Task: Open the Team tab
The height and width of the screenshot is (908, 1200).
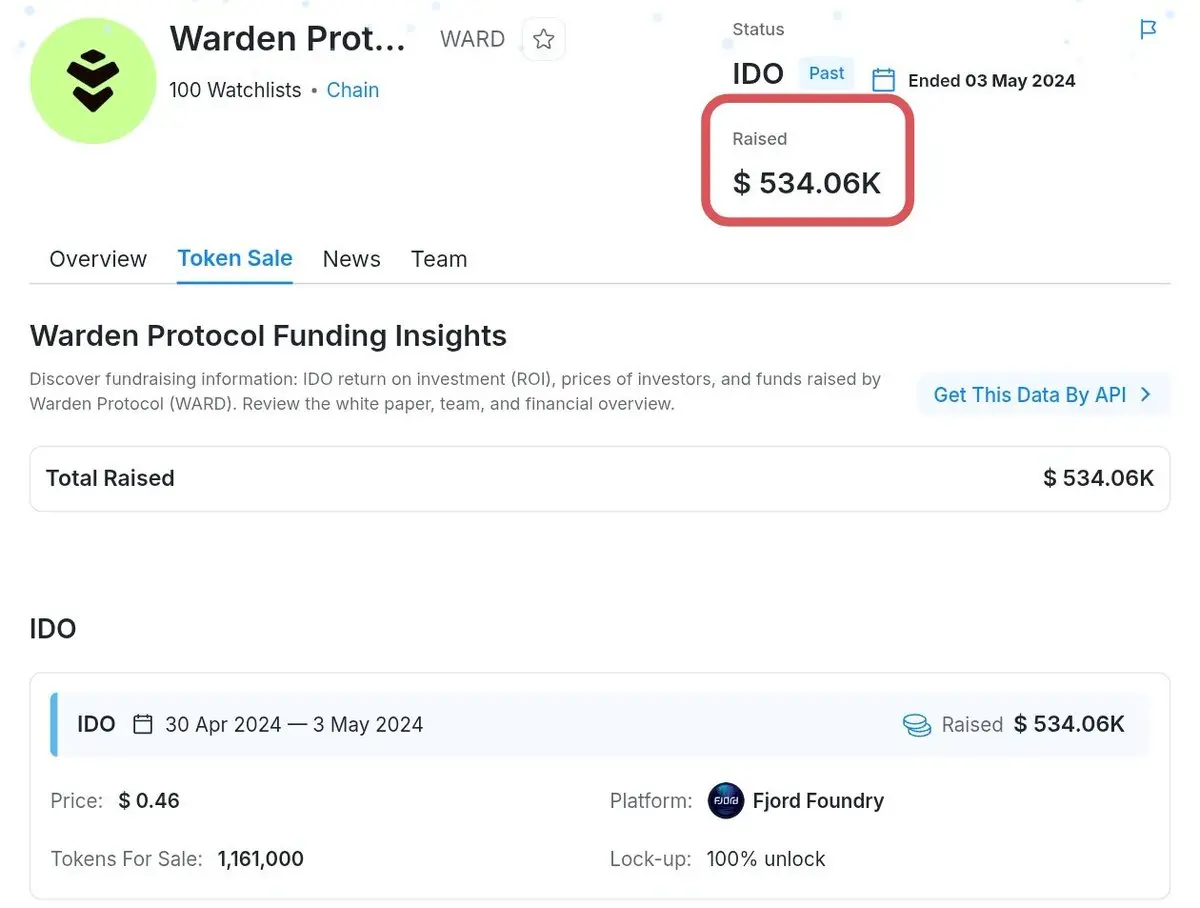Action: tap(439, 259)
